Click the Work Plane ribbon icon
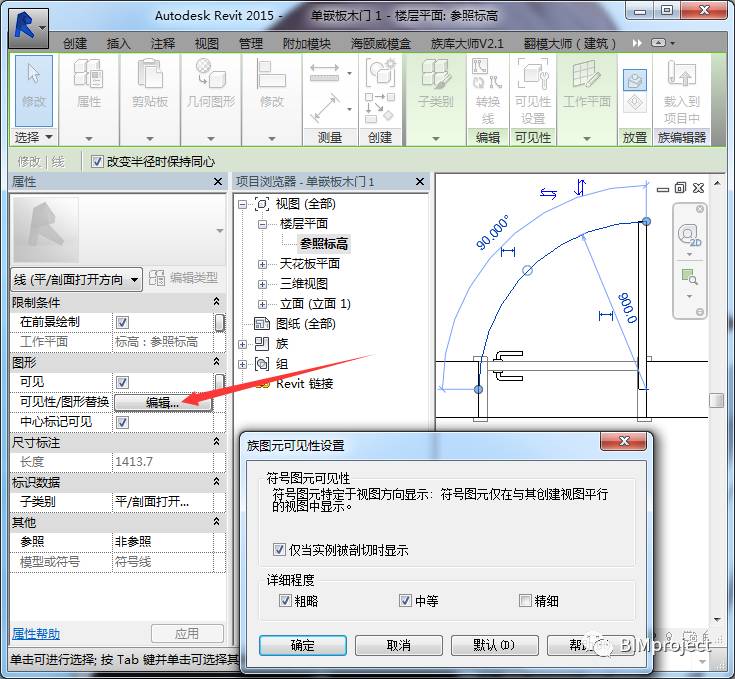This screenshot has width=735, height=679. pos(586,75)
